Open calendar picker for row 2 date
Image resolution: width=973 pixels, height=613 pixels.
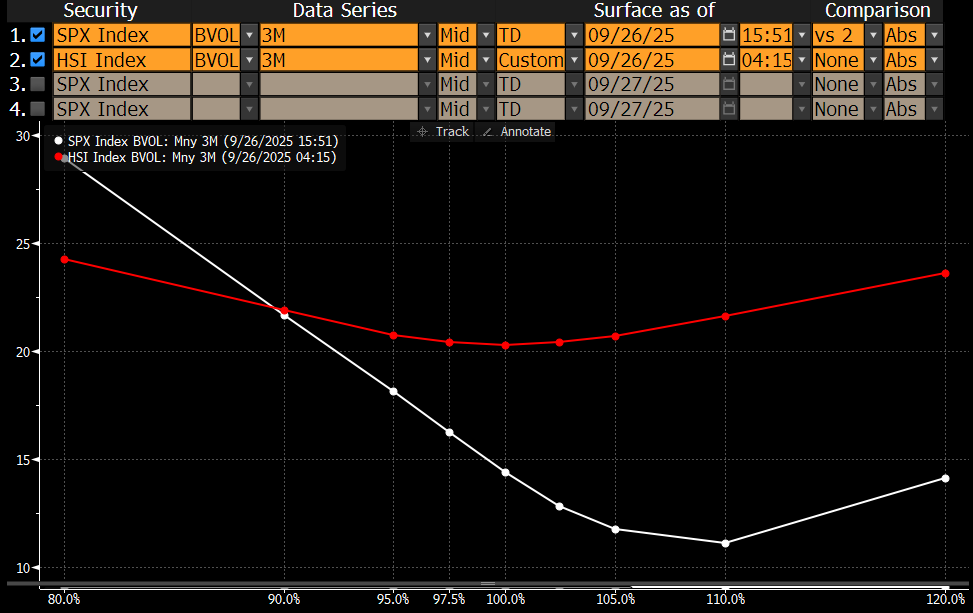(729, 60)
